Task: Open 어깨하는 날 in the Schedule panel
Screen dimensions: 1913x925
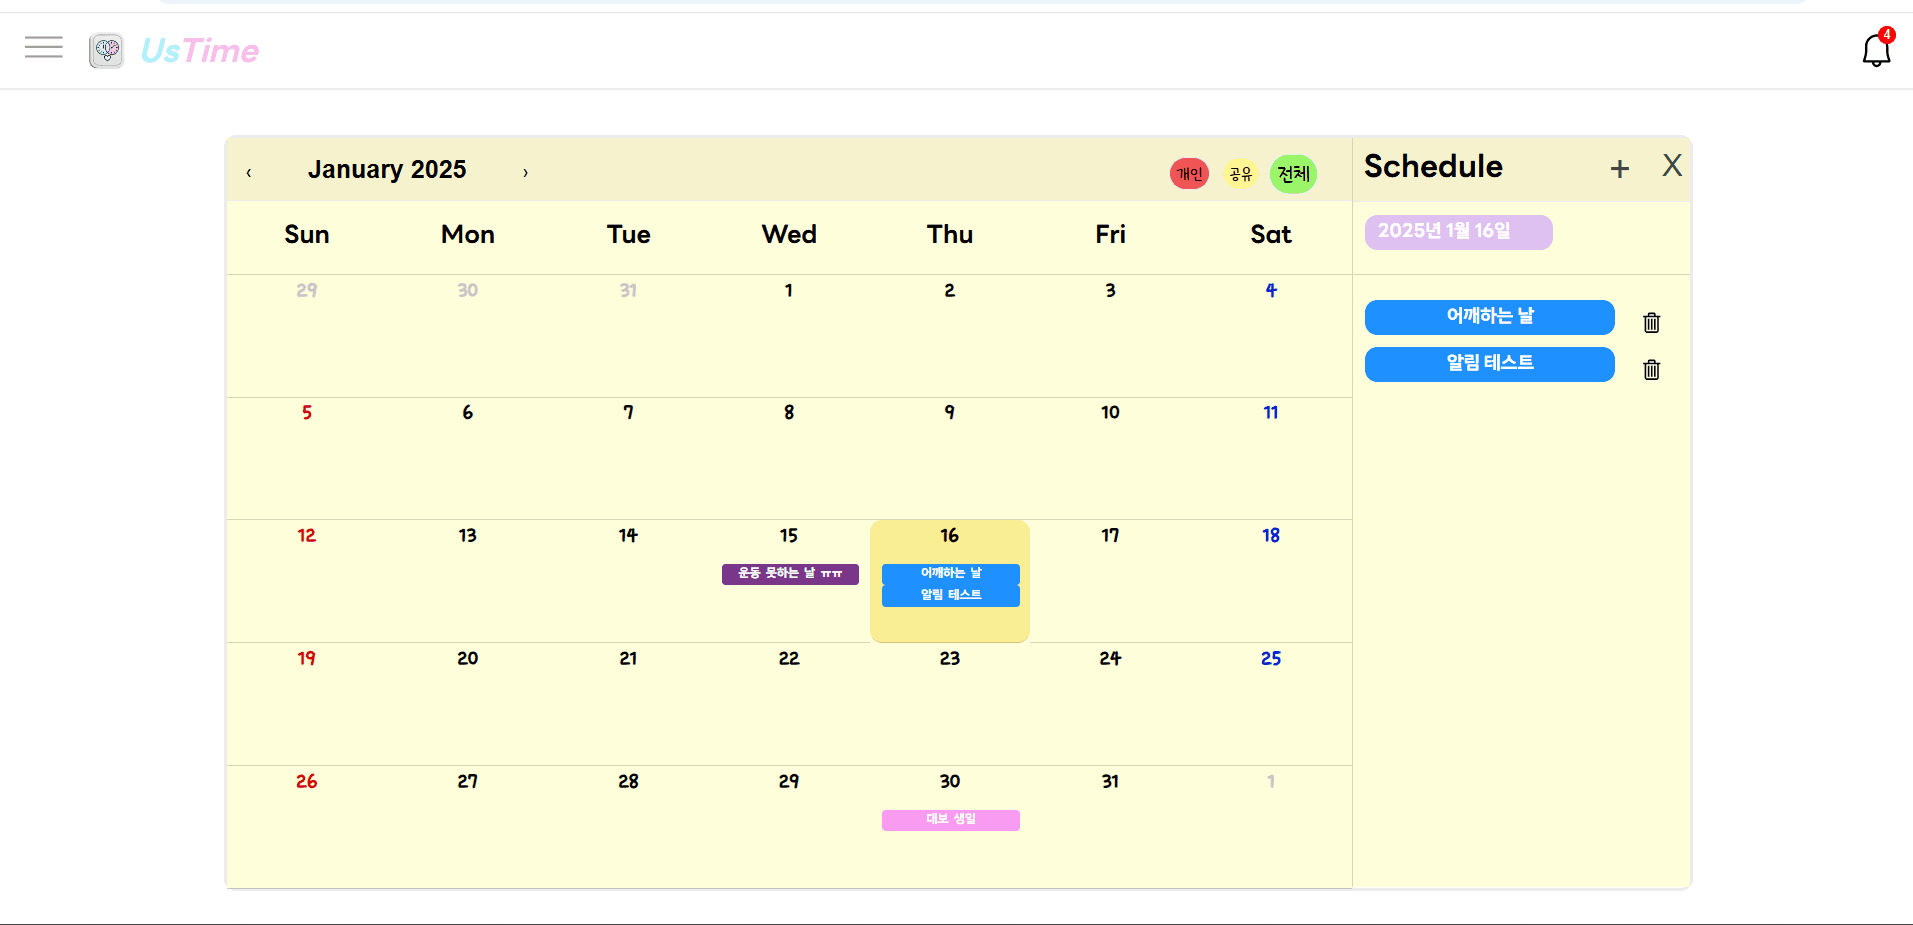Action: (1489, 317)
